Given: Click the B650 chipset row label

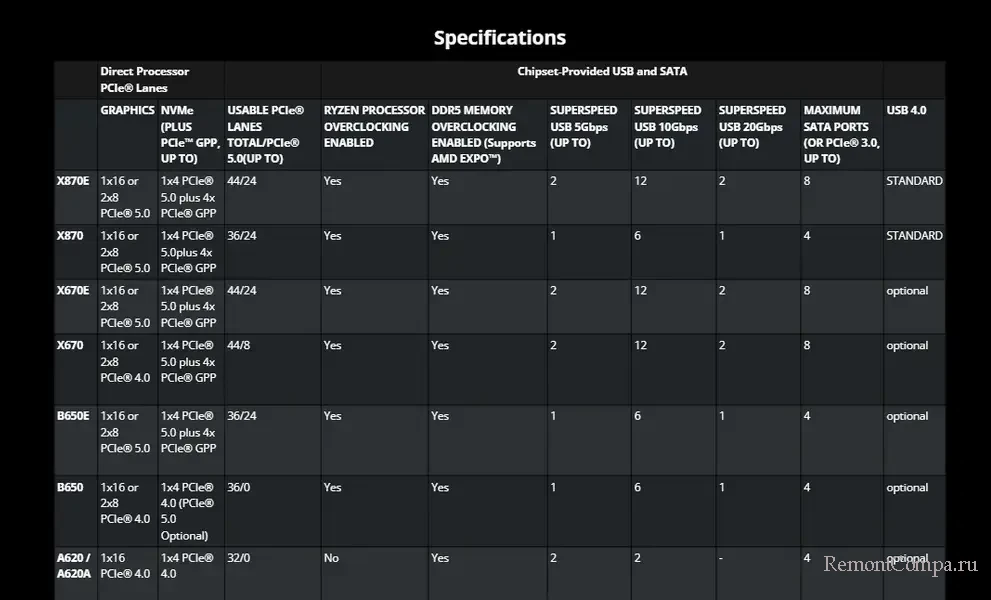Looking at the screenshot, I should (70, 488).
